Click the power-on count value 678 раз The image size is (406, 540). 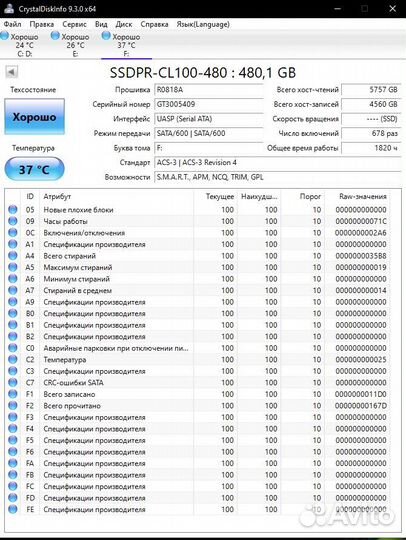[x=371, y=134]
